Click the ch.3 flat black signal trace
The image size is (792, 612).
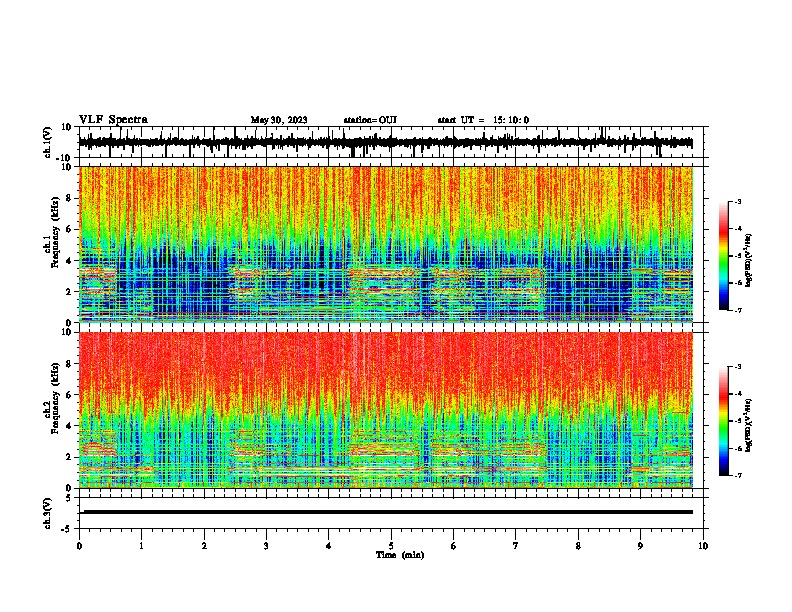[x=386, y=512]
